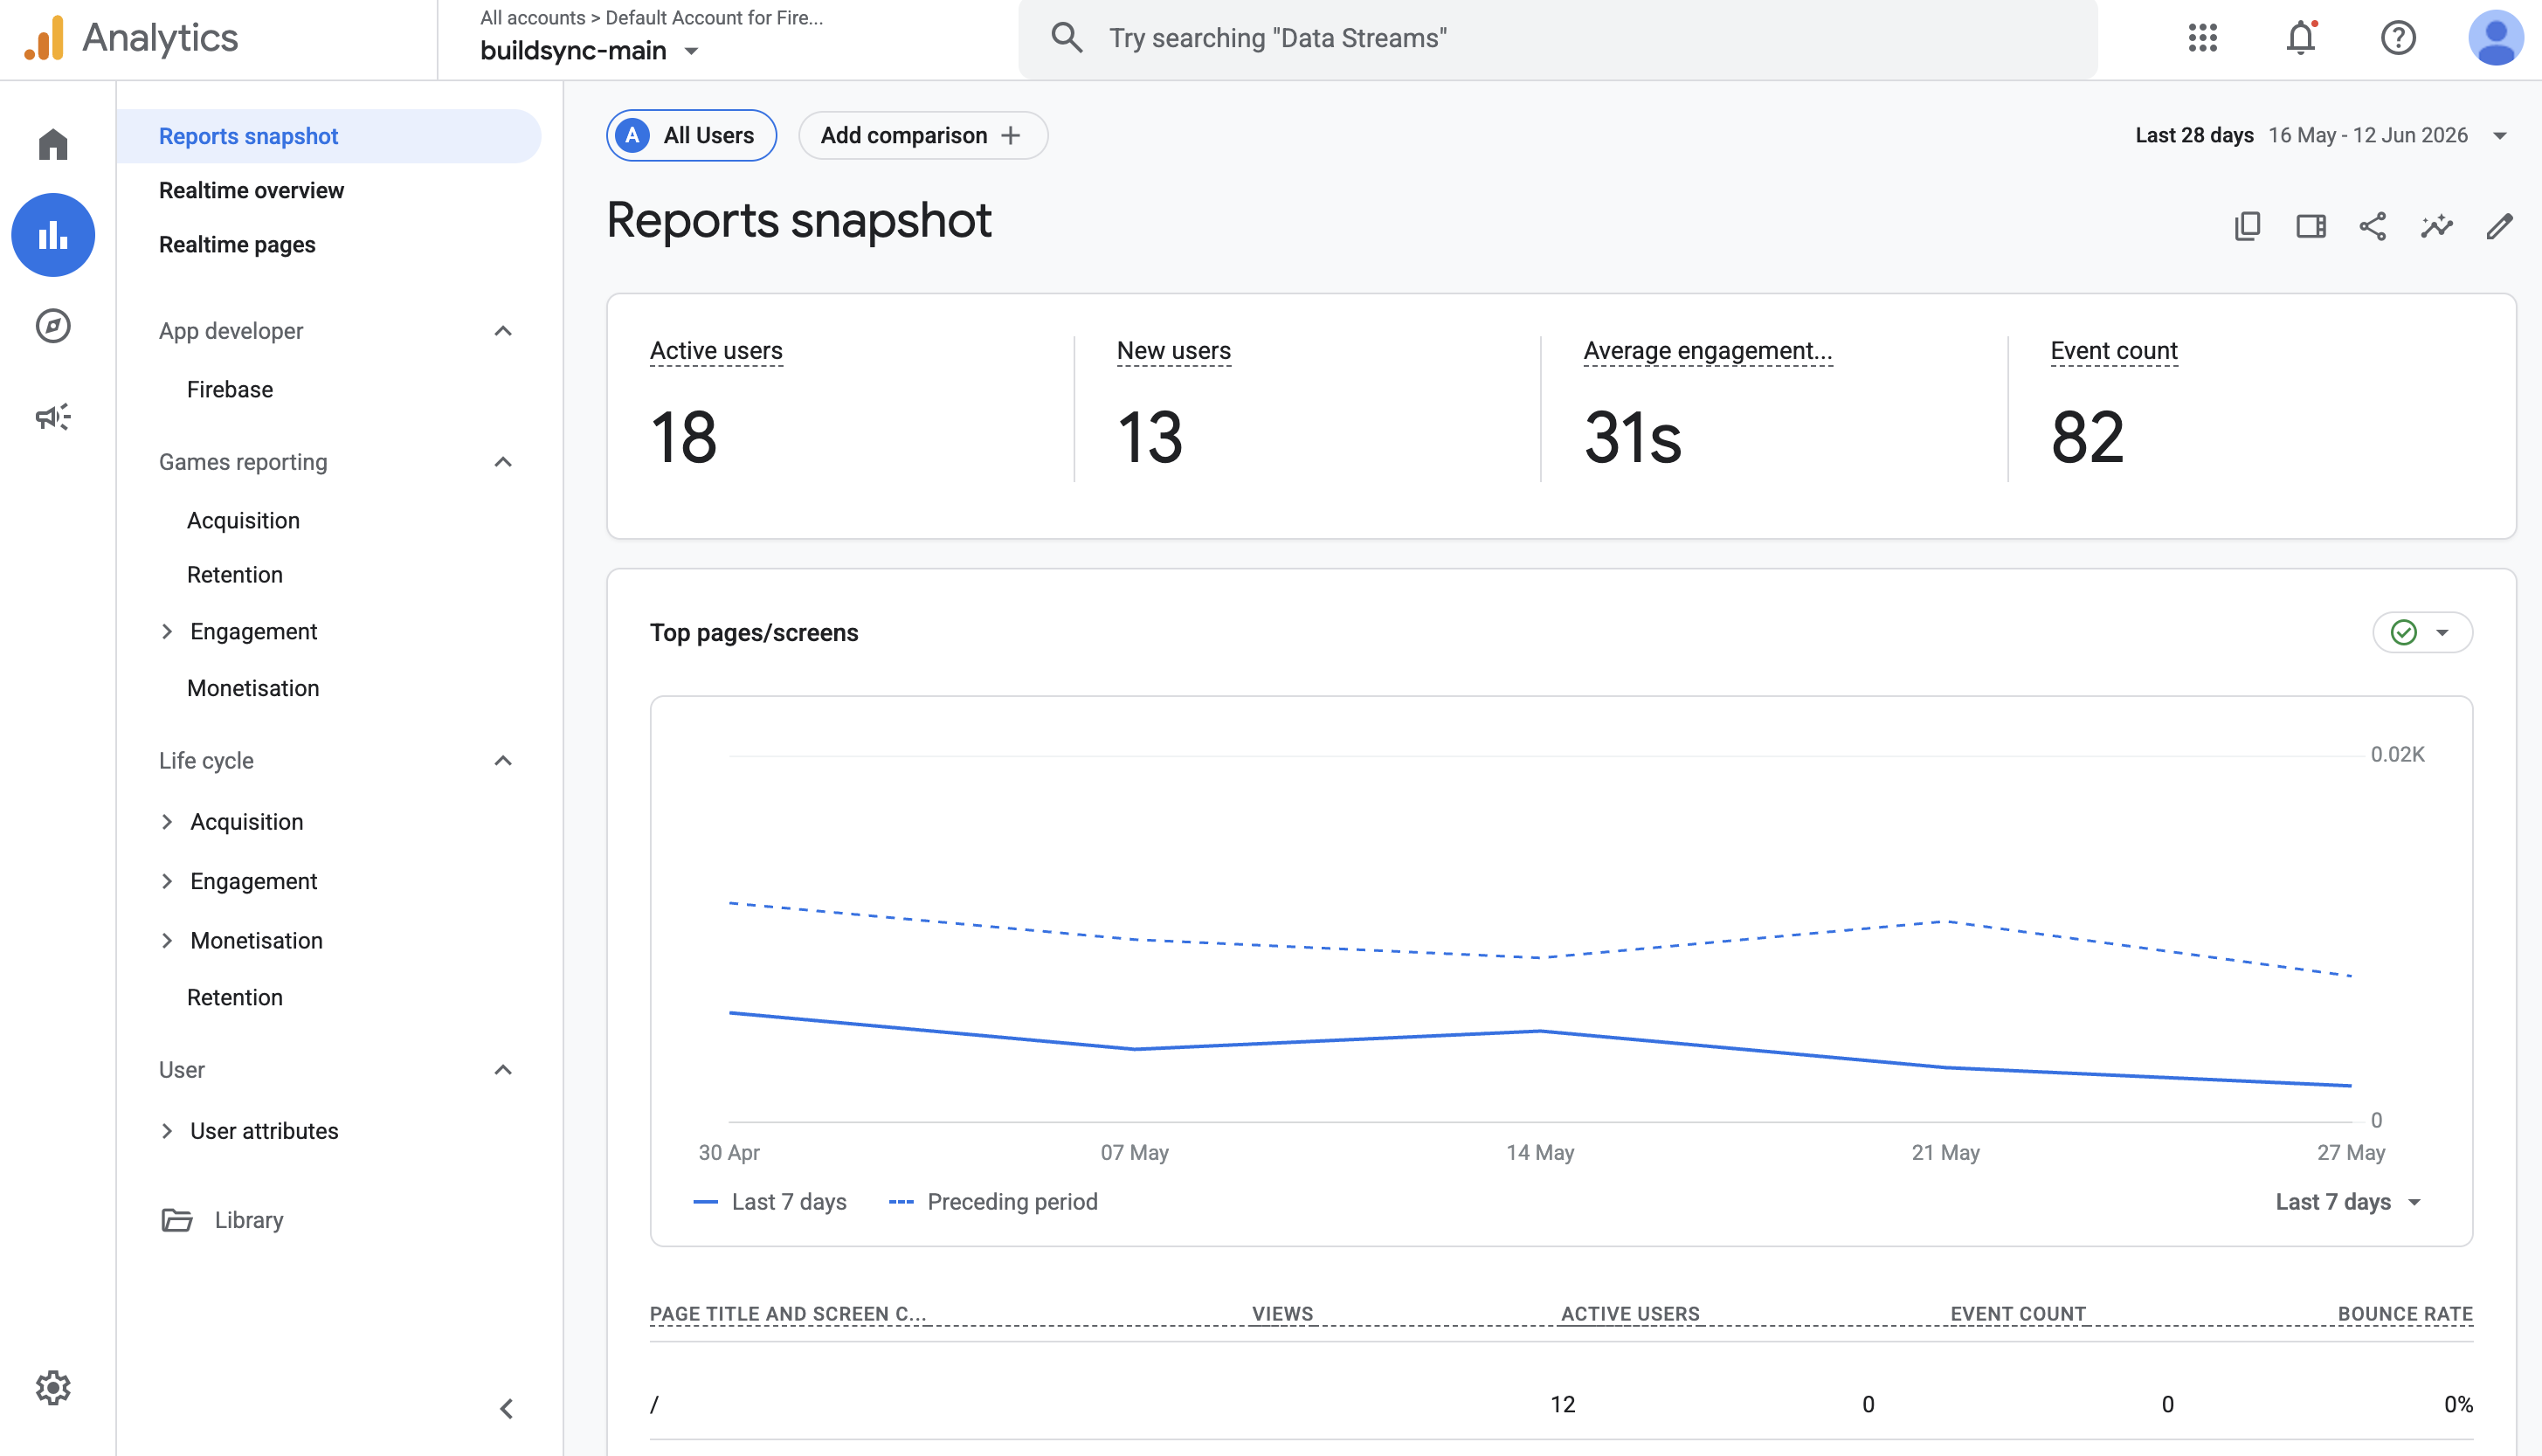Open the notifications bell
The height and width of the screenshot is (1456, 2542).
[x=2301, y=38]
